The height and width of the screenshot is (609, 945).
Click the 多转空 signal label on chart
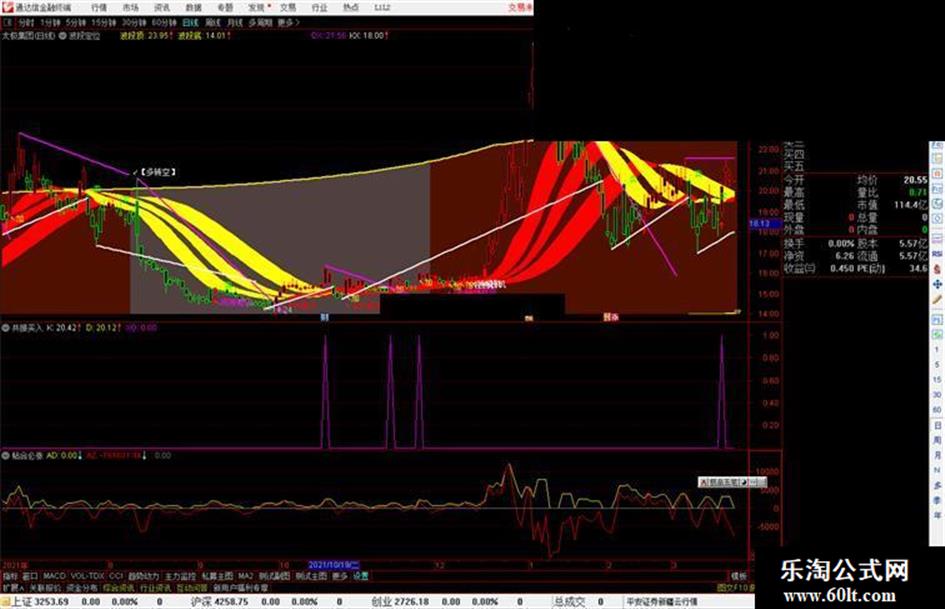pos(158,172)
